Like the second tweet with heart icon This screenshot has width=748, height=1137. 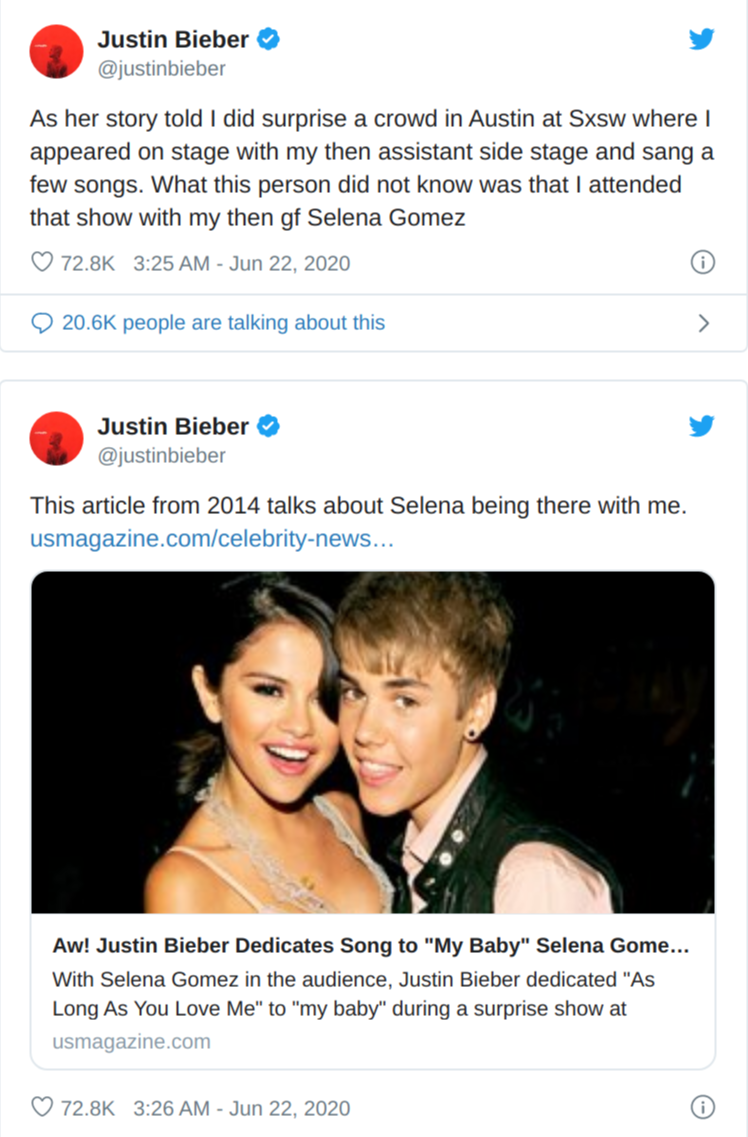coord(42,1108)
